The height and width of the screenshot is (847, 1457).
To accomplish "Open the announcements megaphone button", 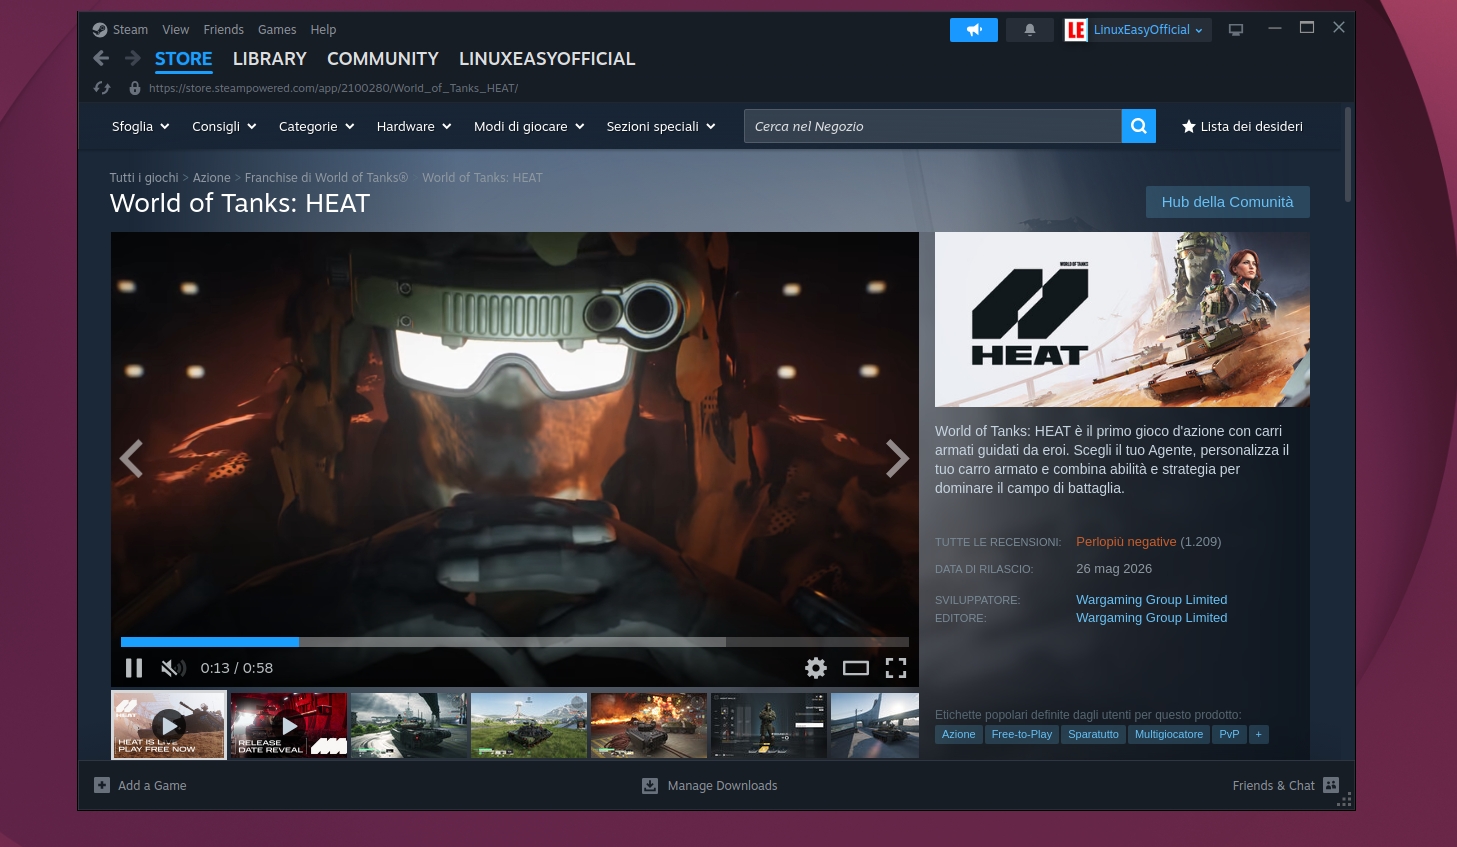I will click(974, 30).
